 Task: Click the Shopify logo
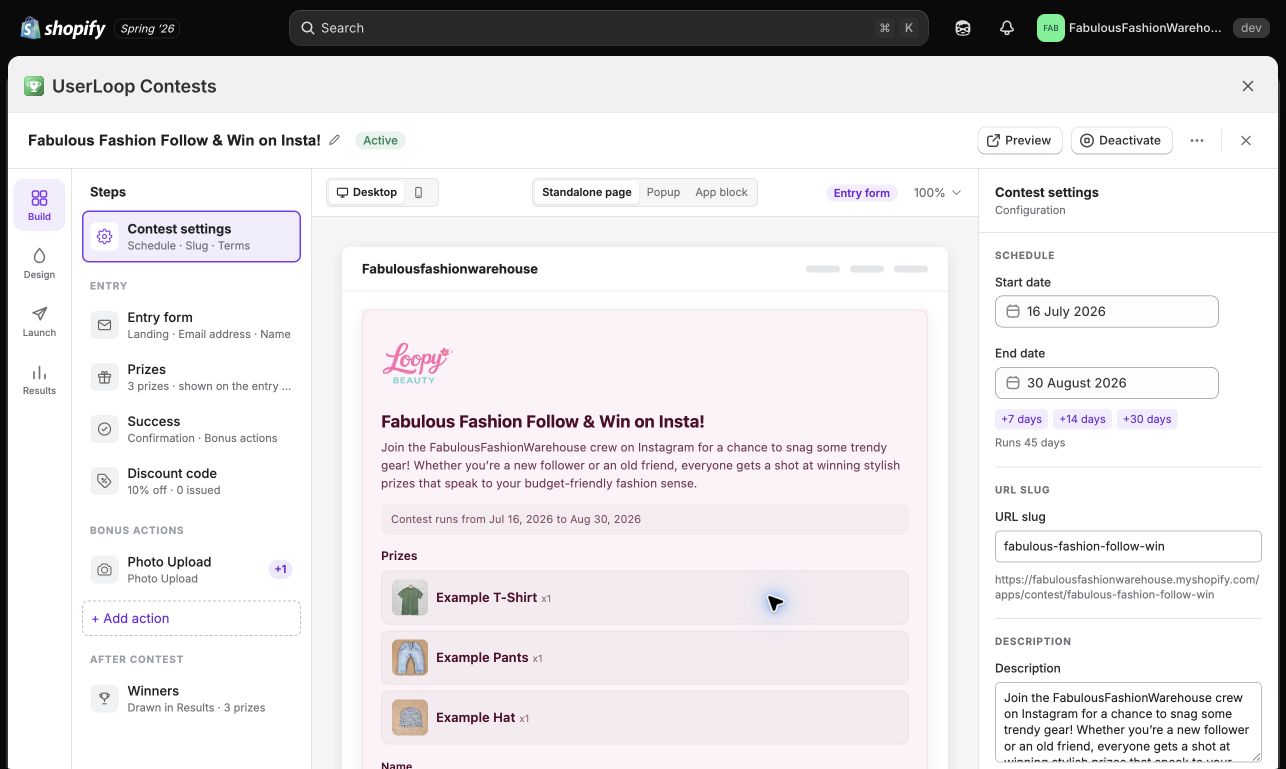point(63,28)
